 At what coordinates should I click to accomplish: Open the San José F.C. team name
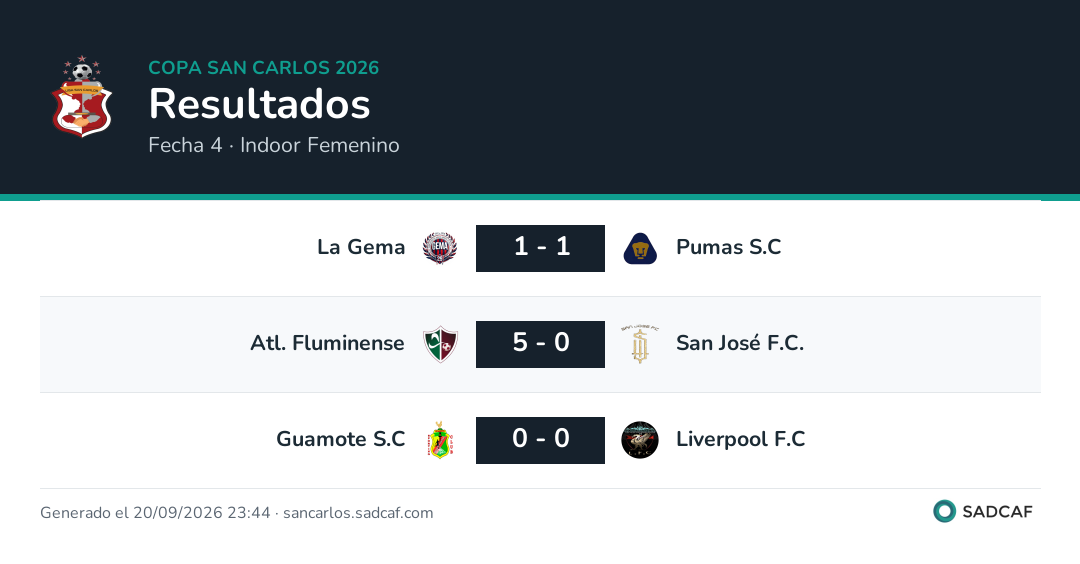tap(740, 343)
